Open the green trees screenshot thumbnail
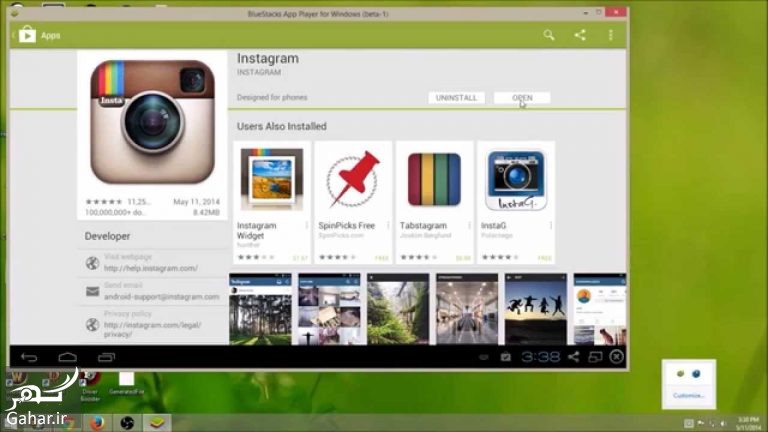This screenshot has height=432, width=768. pos(398,309)
